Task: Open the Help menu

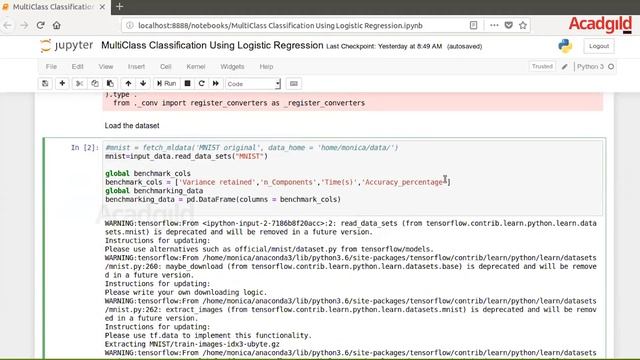Action: 266,67
